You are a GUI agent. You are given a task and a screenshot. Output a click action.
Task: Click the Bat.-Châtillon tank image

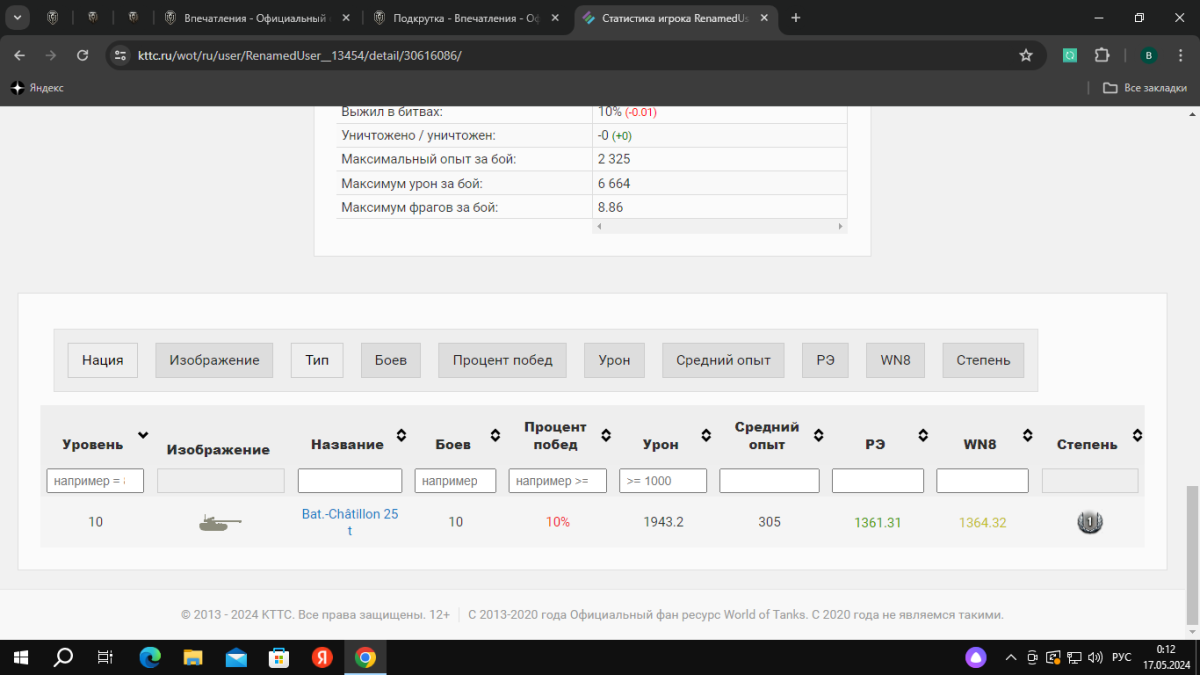[x=220, y=522]
